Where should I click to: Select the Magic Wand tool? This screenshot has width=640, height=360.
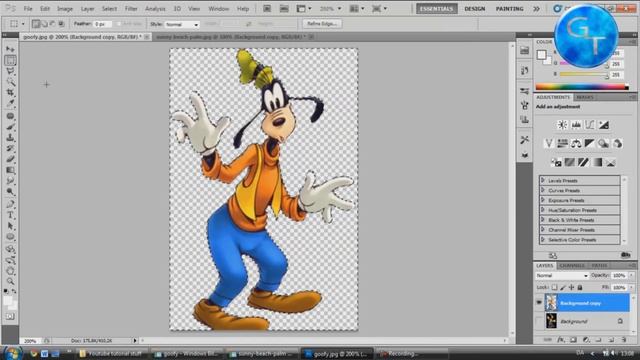pyautogui.click(x=10, y=82)
